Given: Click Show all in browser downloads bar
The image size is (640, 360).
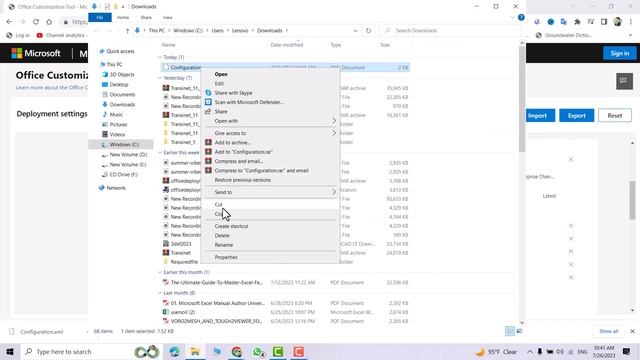Looking at the screenshot, I should tap(609, 331).
